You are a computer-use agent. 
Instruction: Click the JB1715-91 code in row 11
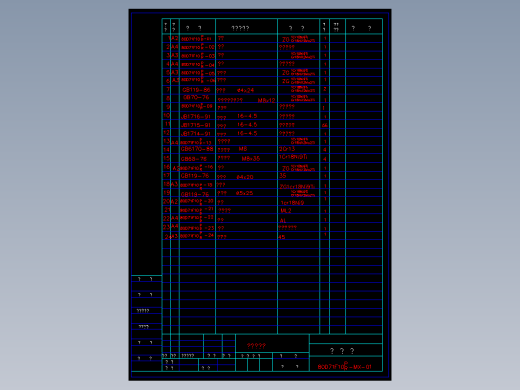coord(196,125)
